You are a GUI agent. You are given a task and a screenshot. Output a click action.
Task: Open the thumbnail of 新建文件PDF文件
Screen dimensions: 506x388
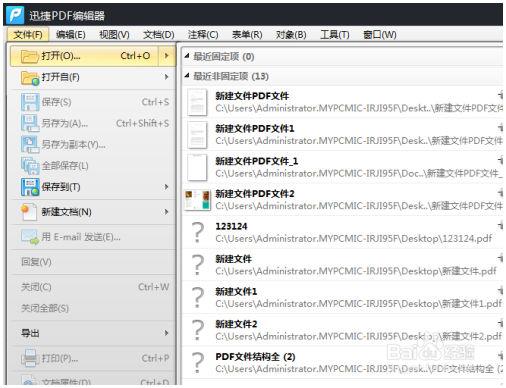tap(197, 102)
